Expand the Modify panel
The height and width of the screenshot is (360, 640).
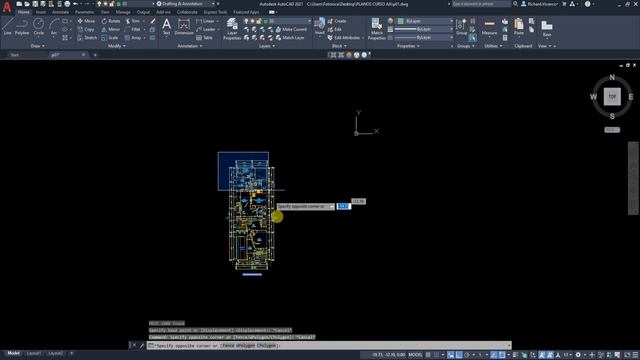117,46
